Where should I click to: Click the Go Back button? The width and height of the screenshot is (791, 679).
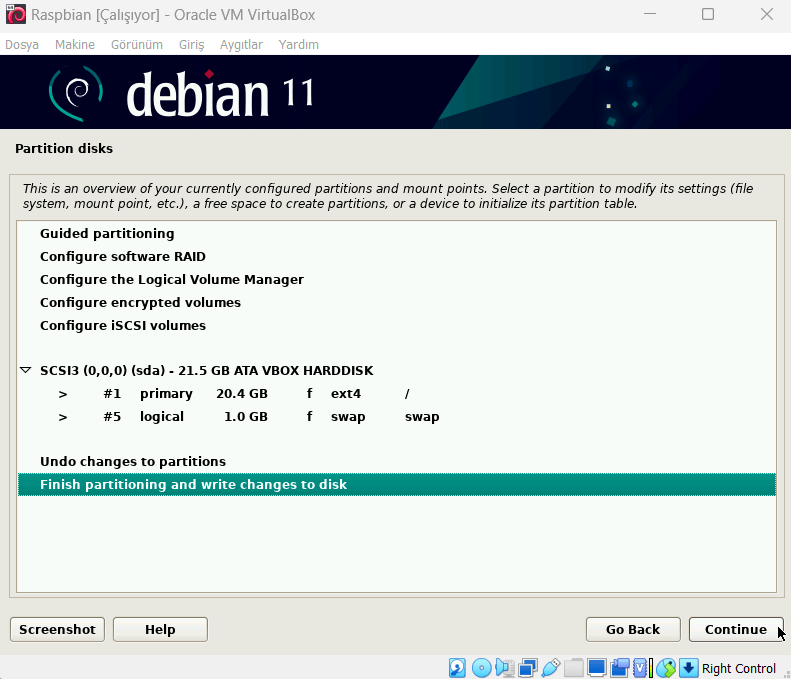[633, 629]
